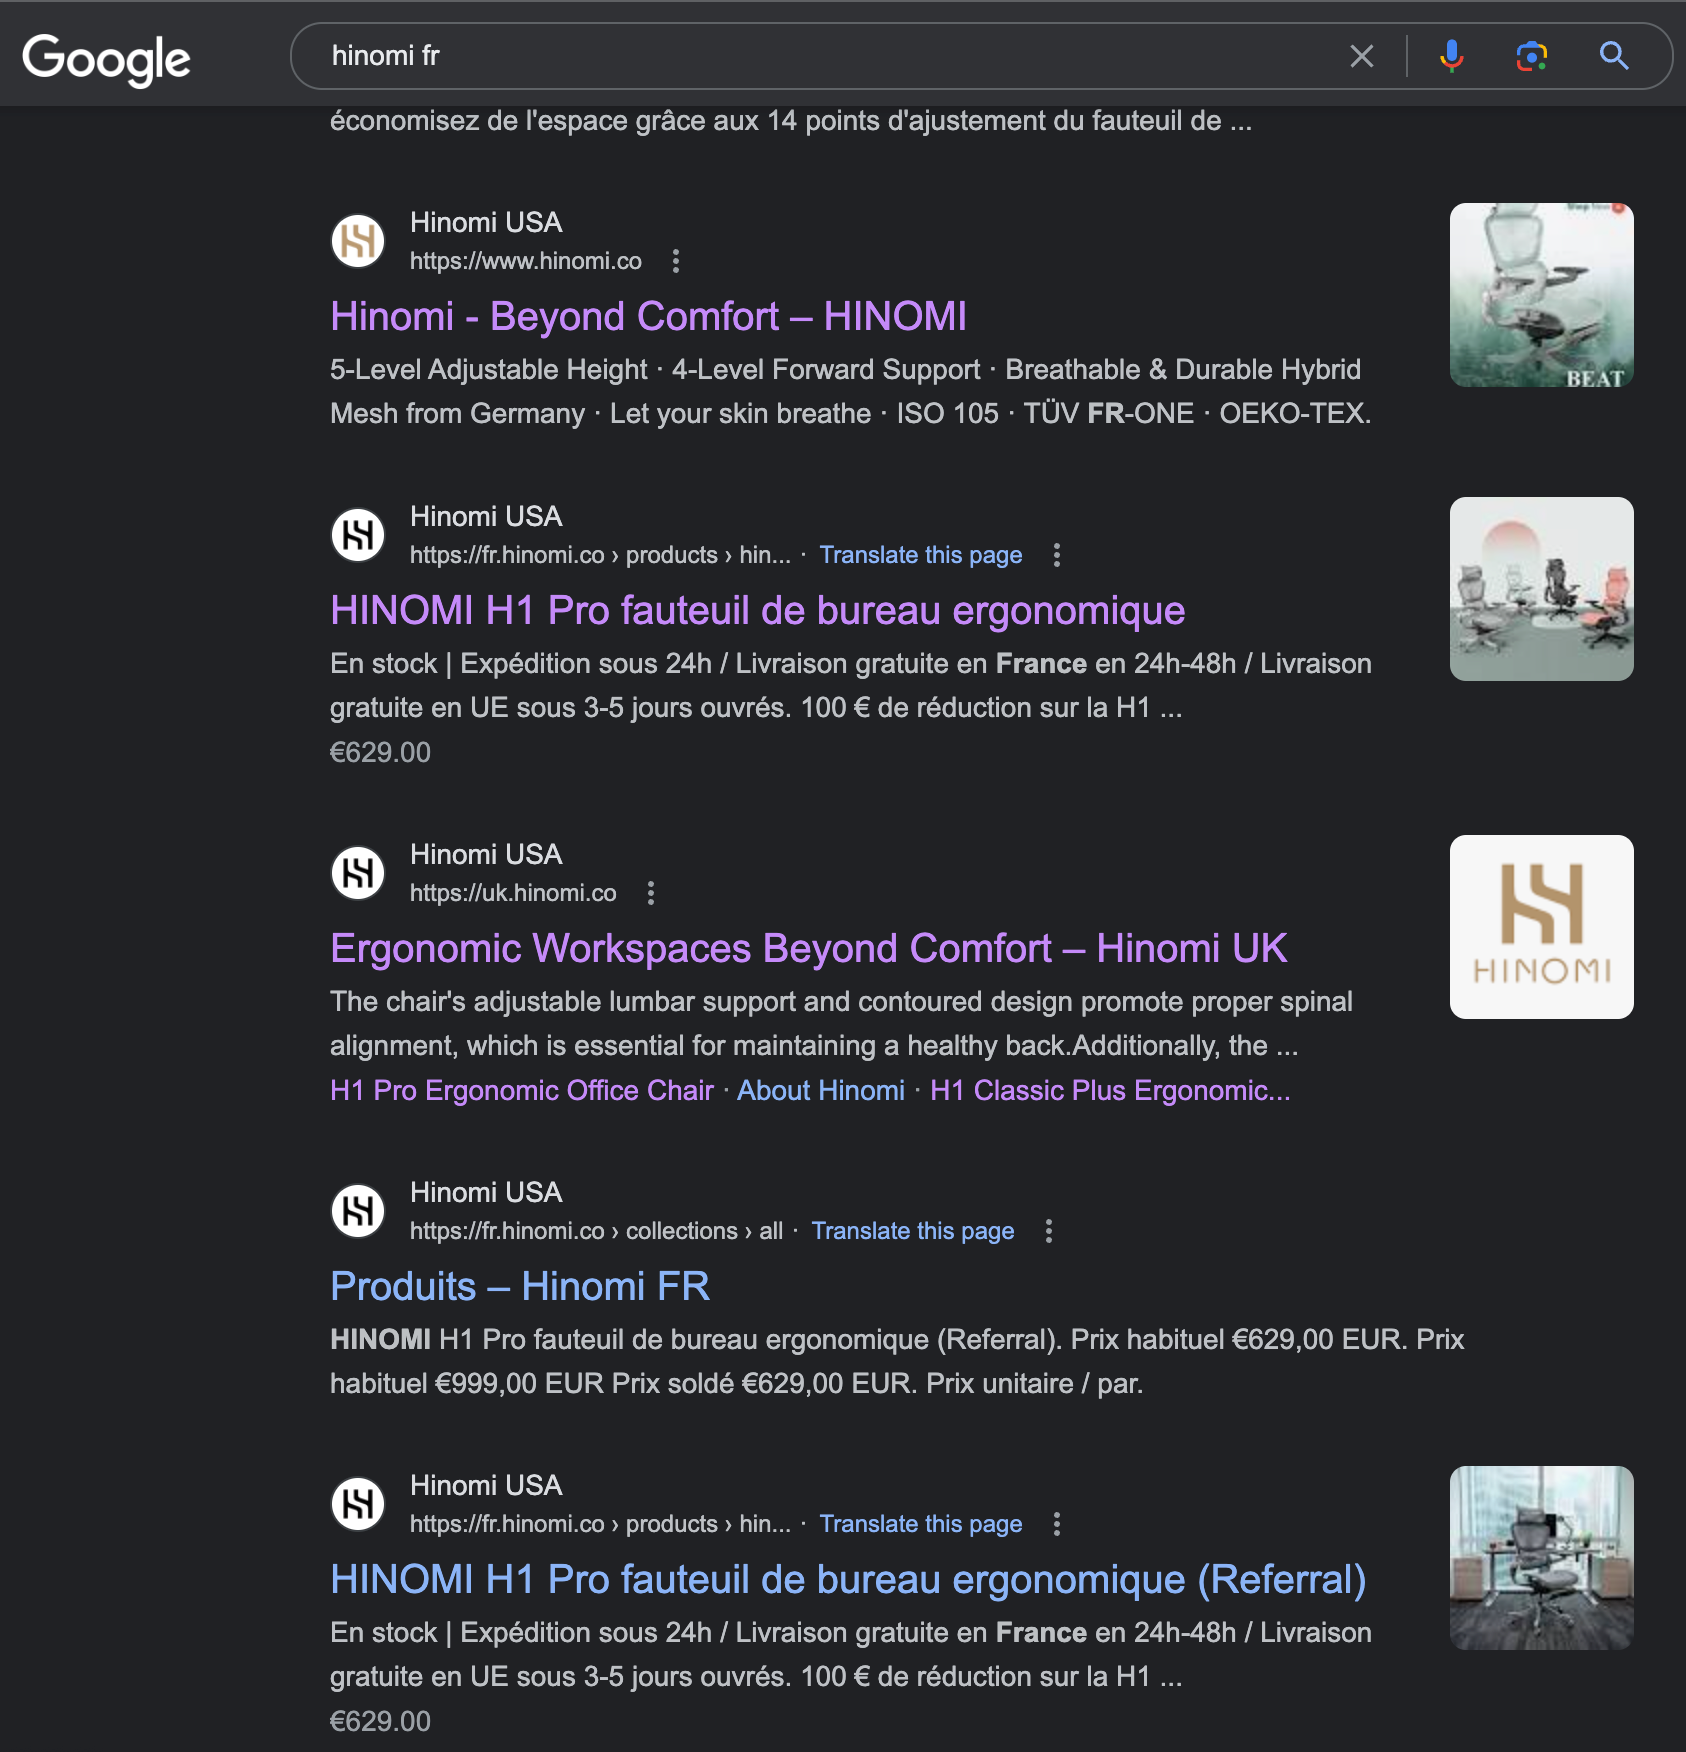Click URL 'https://fr.hinomi.co › collections › all'
The height and width of the screenshot is (1752, 1686).
[x=596, y=1231]
